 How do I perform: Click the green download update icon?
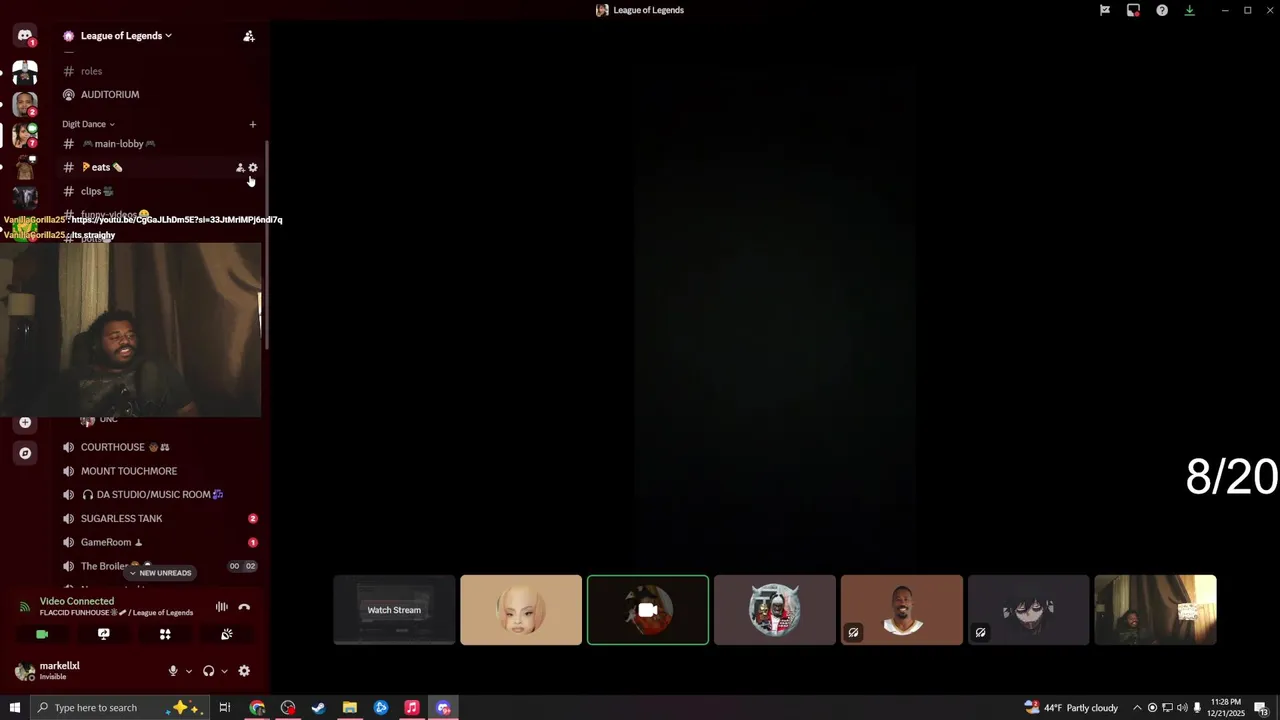point(1190,10)
